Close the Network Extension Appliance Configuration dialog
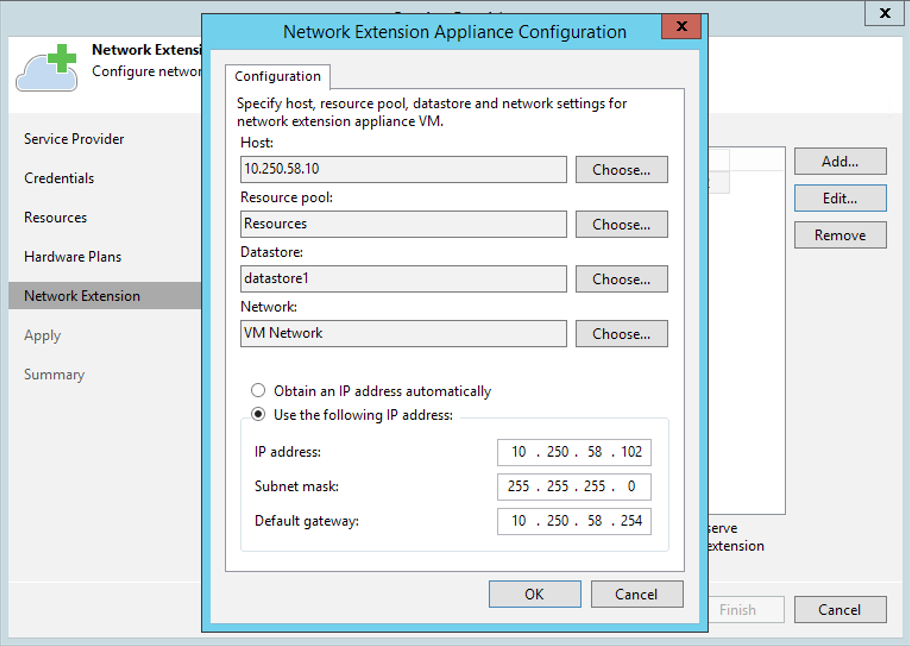The height and width of the screenshot is (646, 910). pyautogui.click(x=681, y=26)
